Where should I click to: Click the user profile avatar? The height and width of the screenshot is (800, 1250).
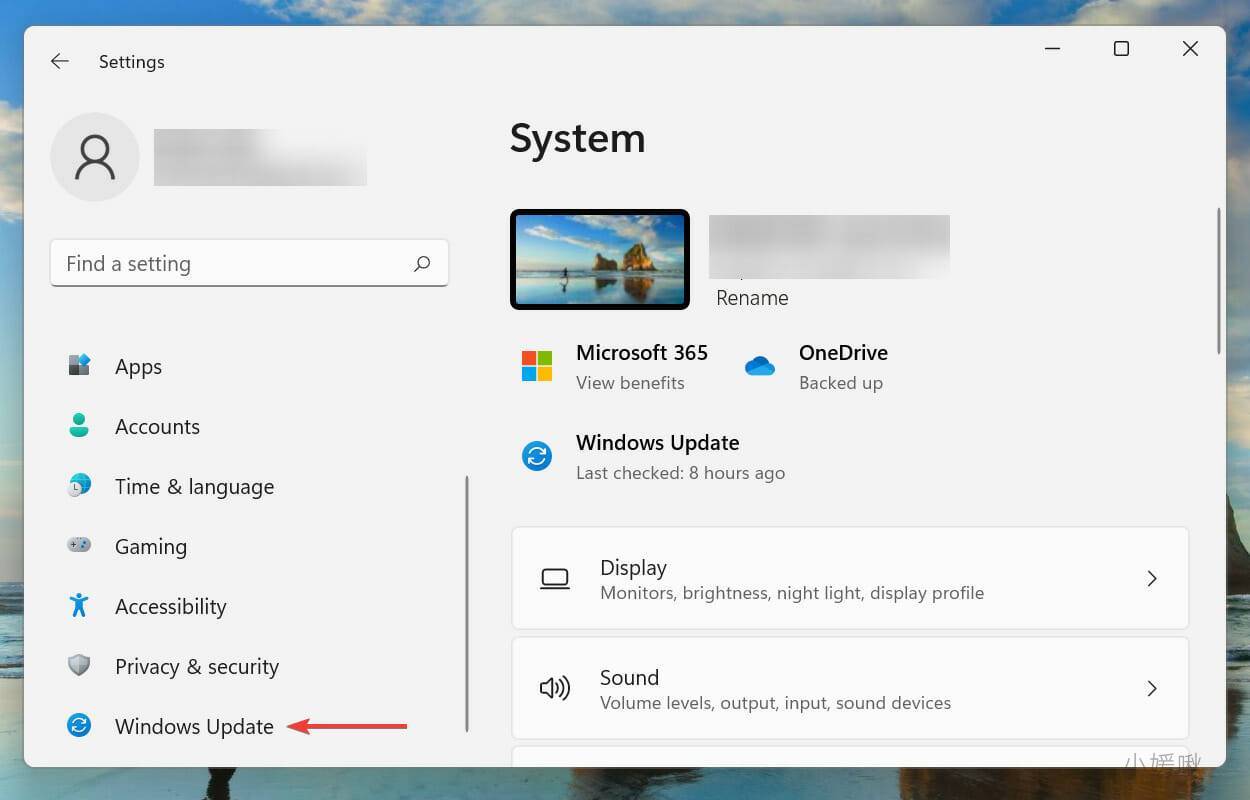pos(95,157)
